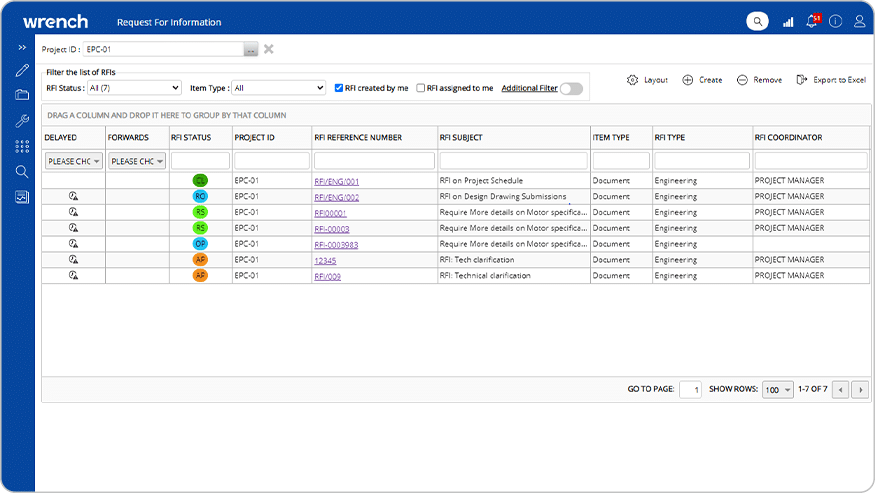Open the folder icon in sidebar
The image size is (875, 493).
click(22, 94)
